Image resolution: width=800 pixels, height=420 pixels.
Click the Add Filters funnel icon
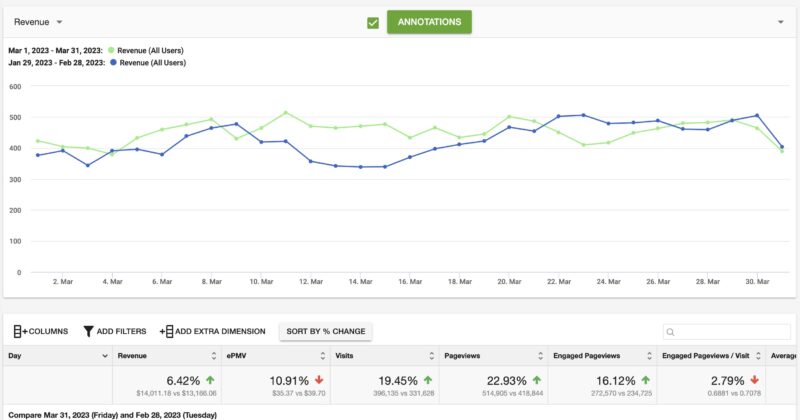coord(89,331)
